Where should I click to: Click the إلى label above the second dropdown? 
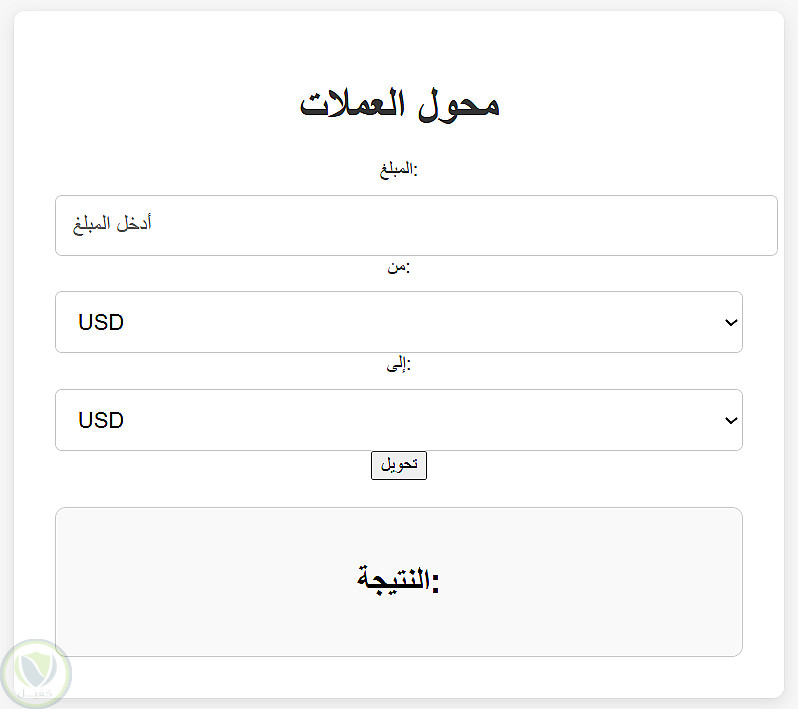click(x=398, y=365)
